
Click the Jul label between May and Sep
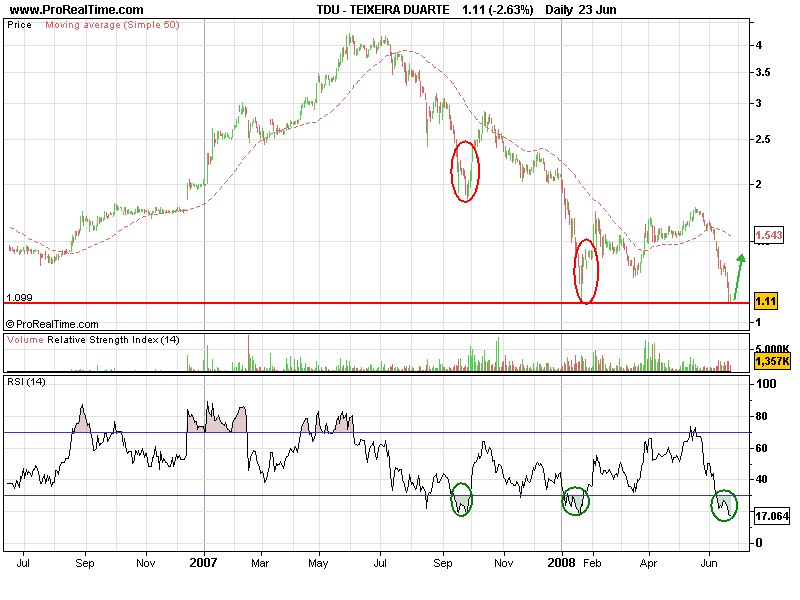tap(380, 563)
